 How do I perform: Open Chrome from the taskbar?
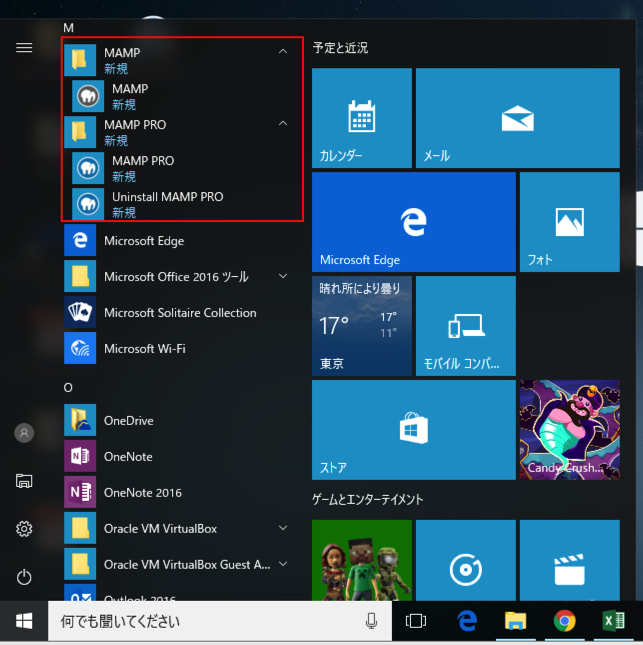564,621
